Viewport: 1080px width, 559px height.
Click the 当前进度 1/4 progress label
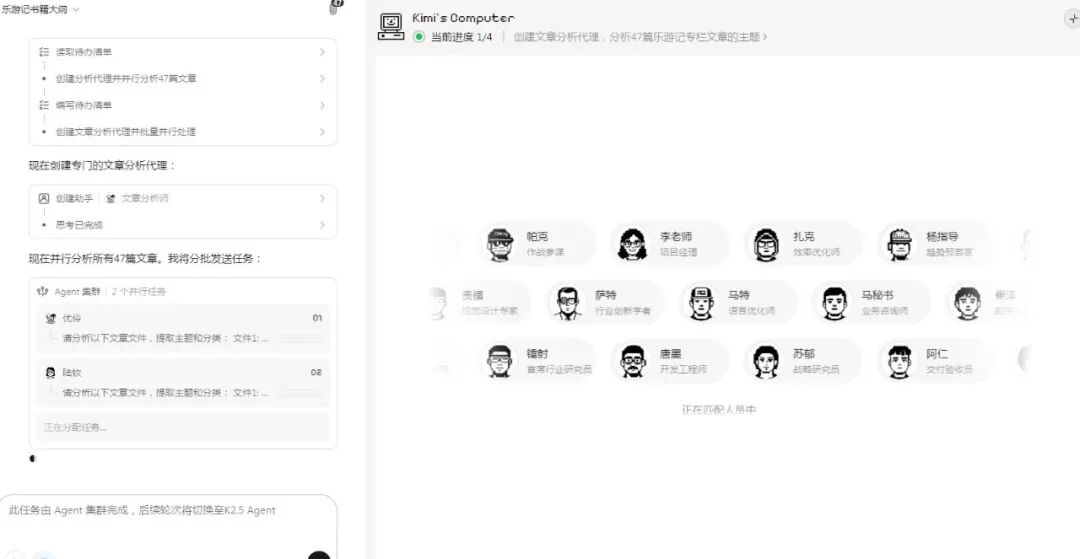coord(461,37)
